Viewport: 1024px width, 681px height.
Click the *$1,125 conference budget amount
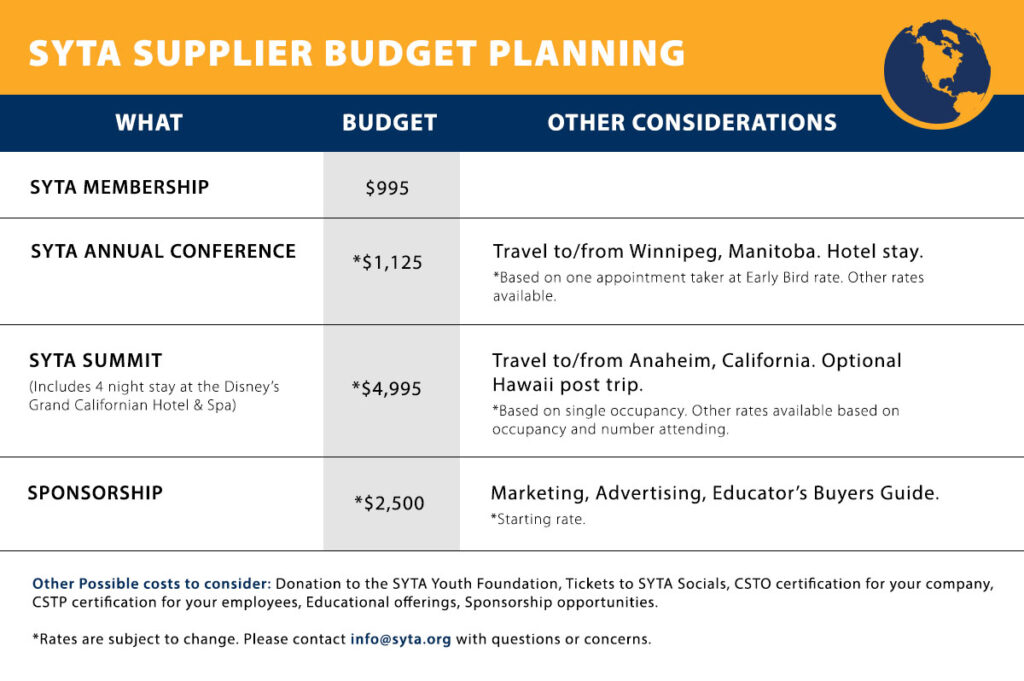pyautogui.click(x=387, y=262)
